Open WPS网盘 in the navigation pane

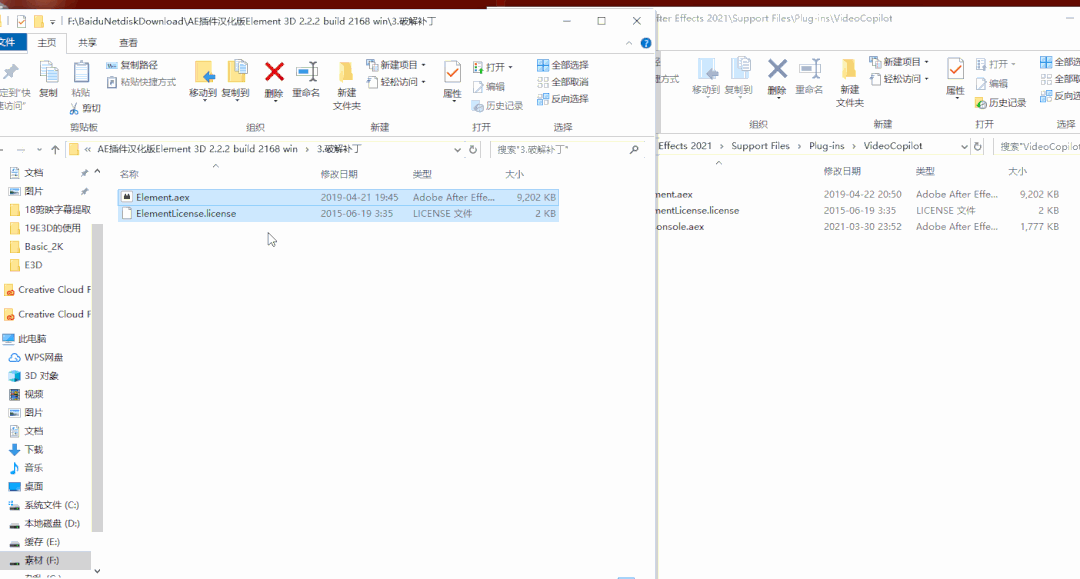coord(43,357)
